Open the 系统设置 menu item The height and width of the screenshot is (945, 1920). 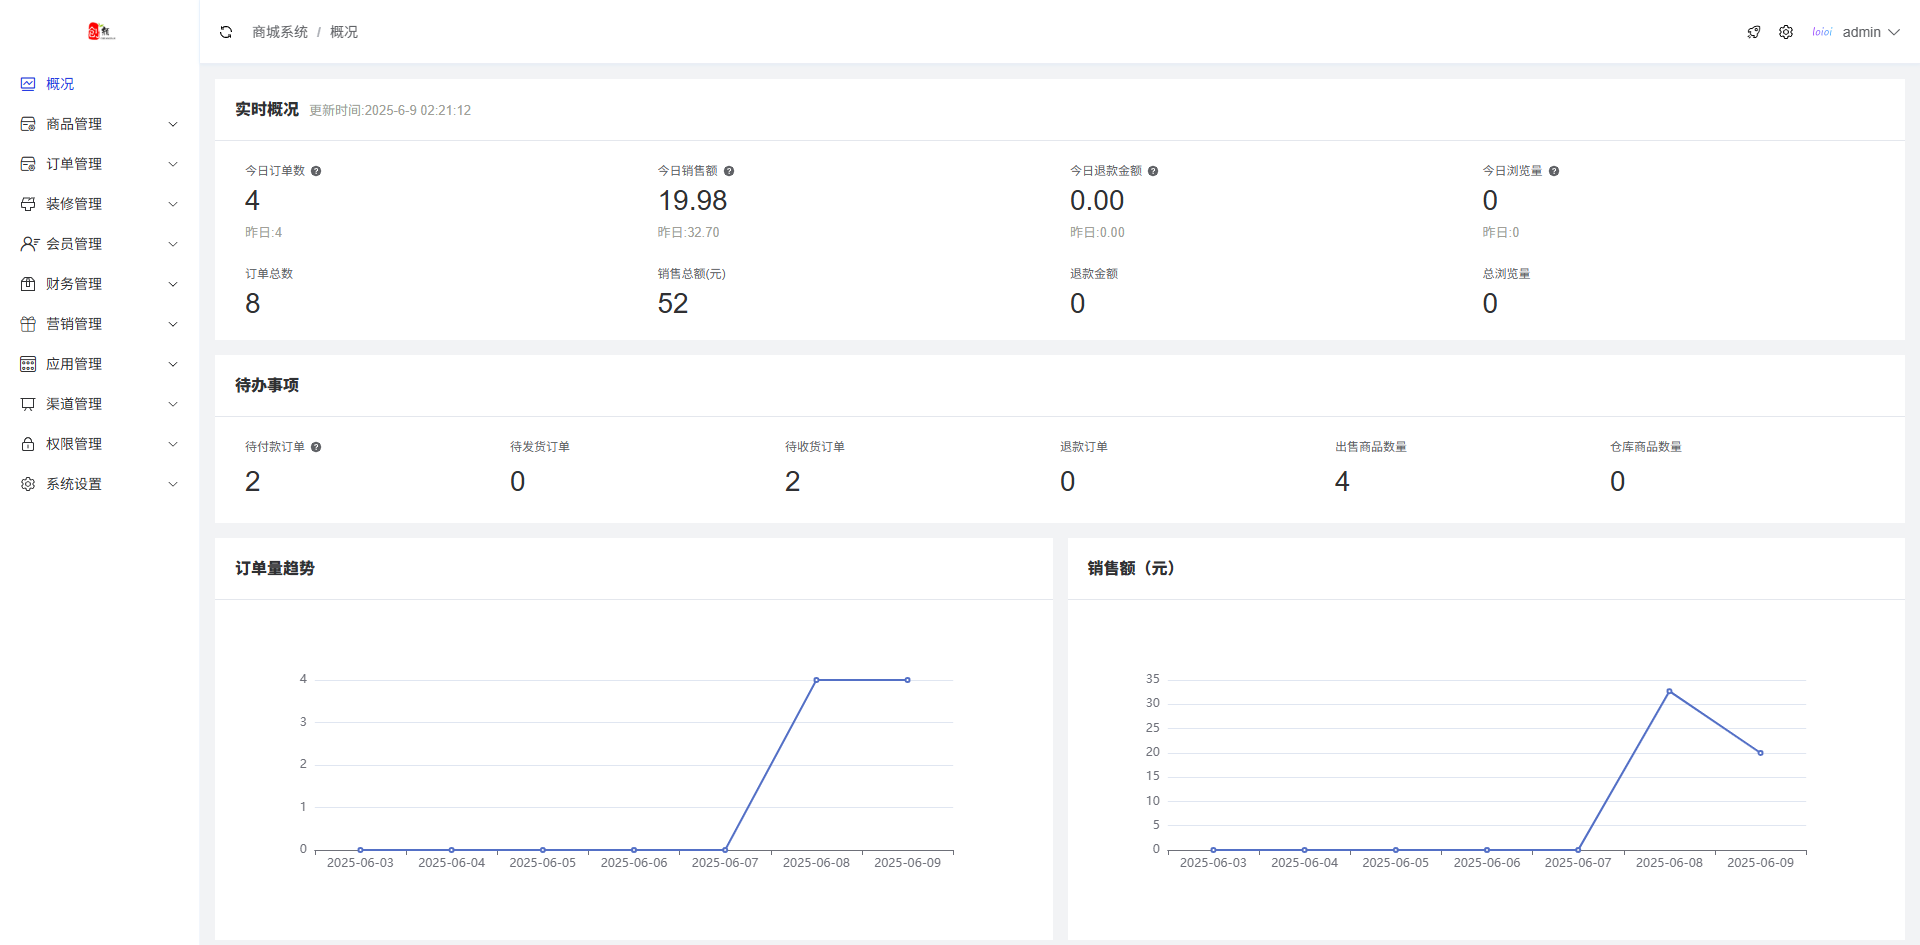[x=99, y=484]
